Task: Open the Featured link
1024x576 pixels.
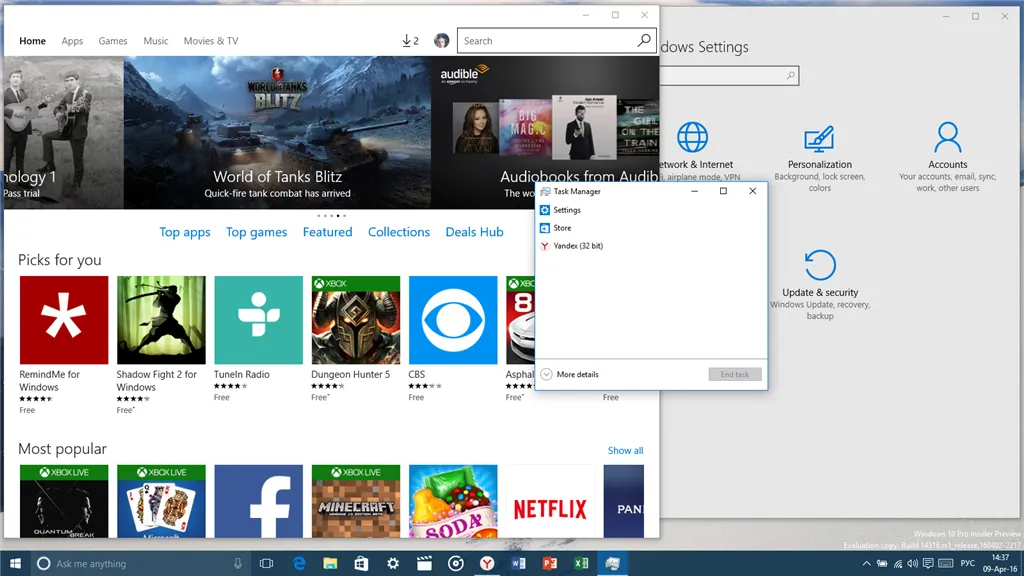Action: pos(327,232)
